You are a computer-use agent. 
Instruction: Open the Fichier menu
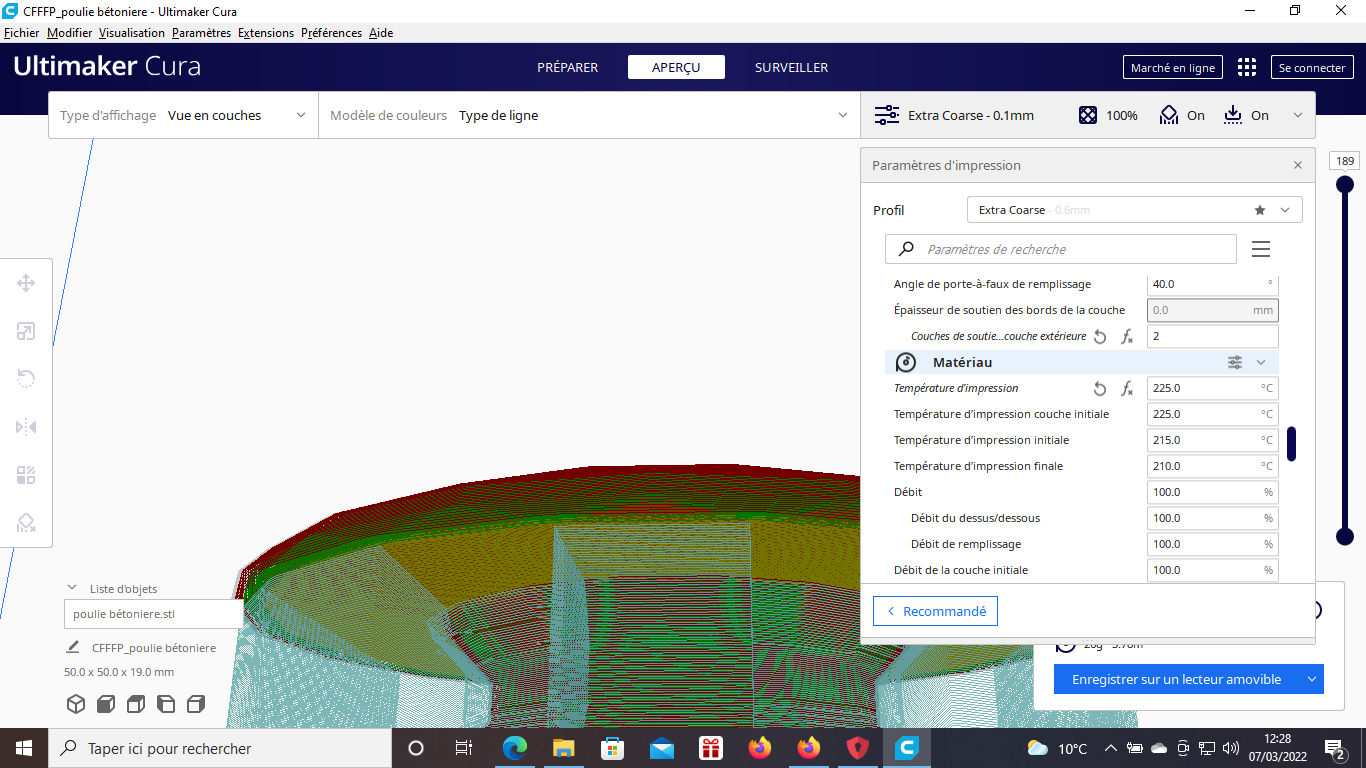[x=22, y=33]
